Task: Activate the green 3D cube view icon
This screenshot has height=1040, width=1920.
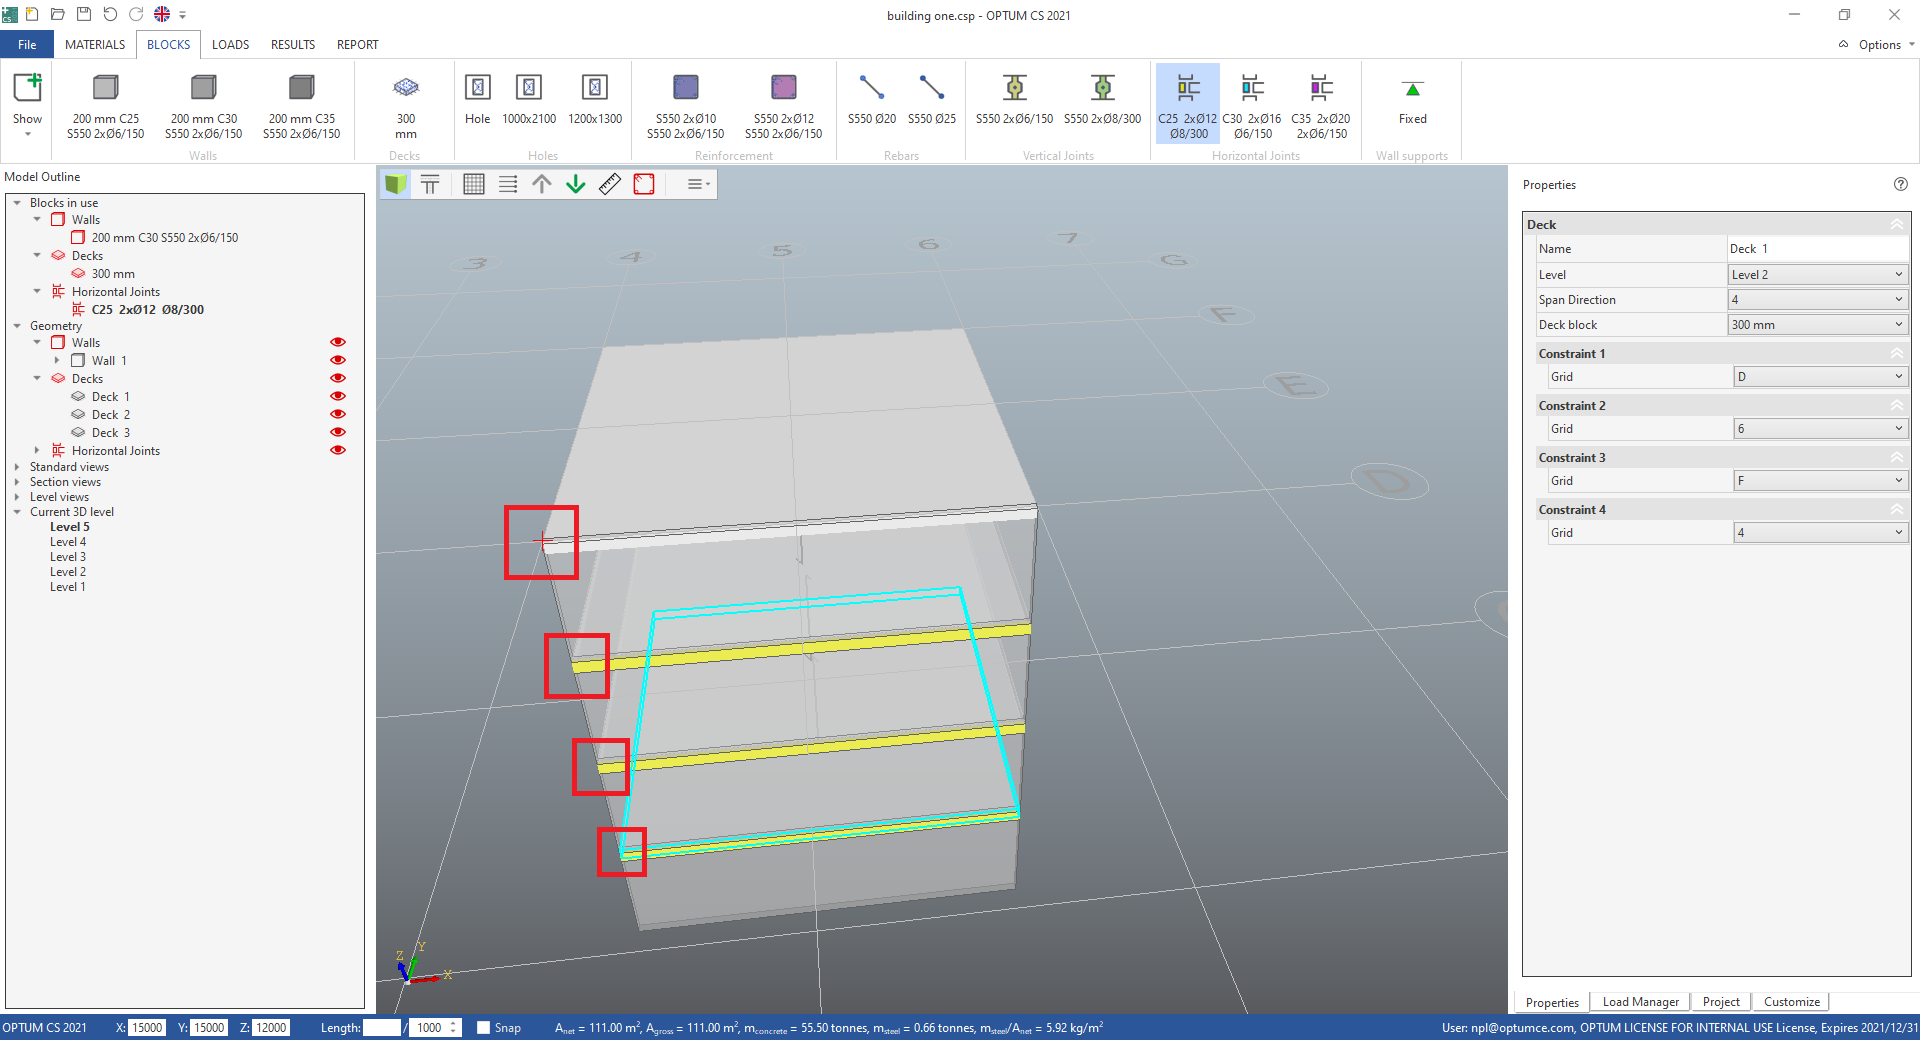Action: coord(396,184)
